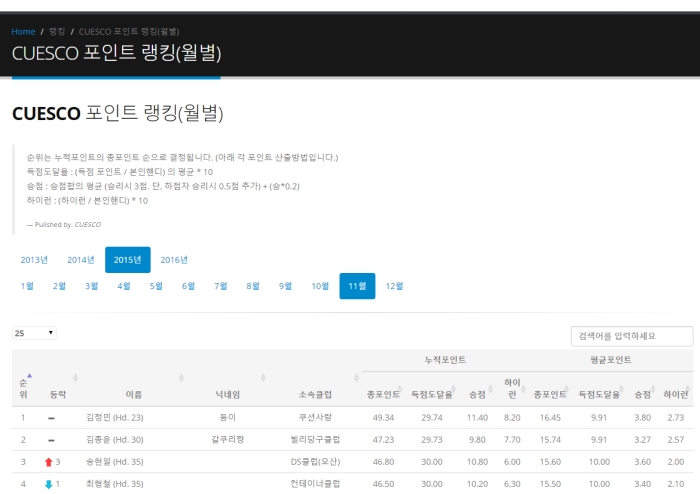Viewport: 700px width, 494px height.
Task: Select player name 송현일 (Hd. 35)
Action: point(115,462)
